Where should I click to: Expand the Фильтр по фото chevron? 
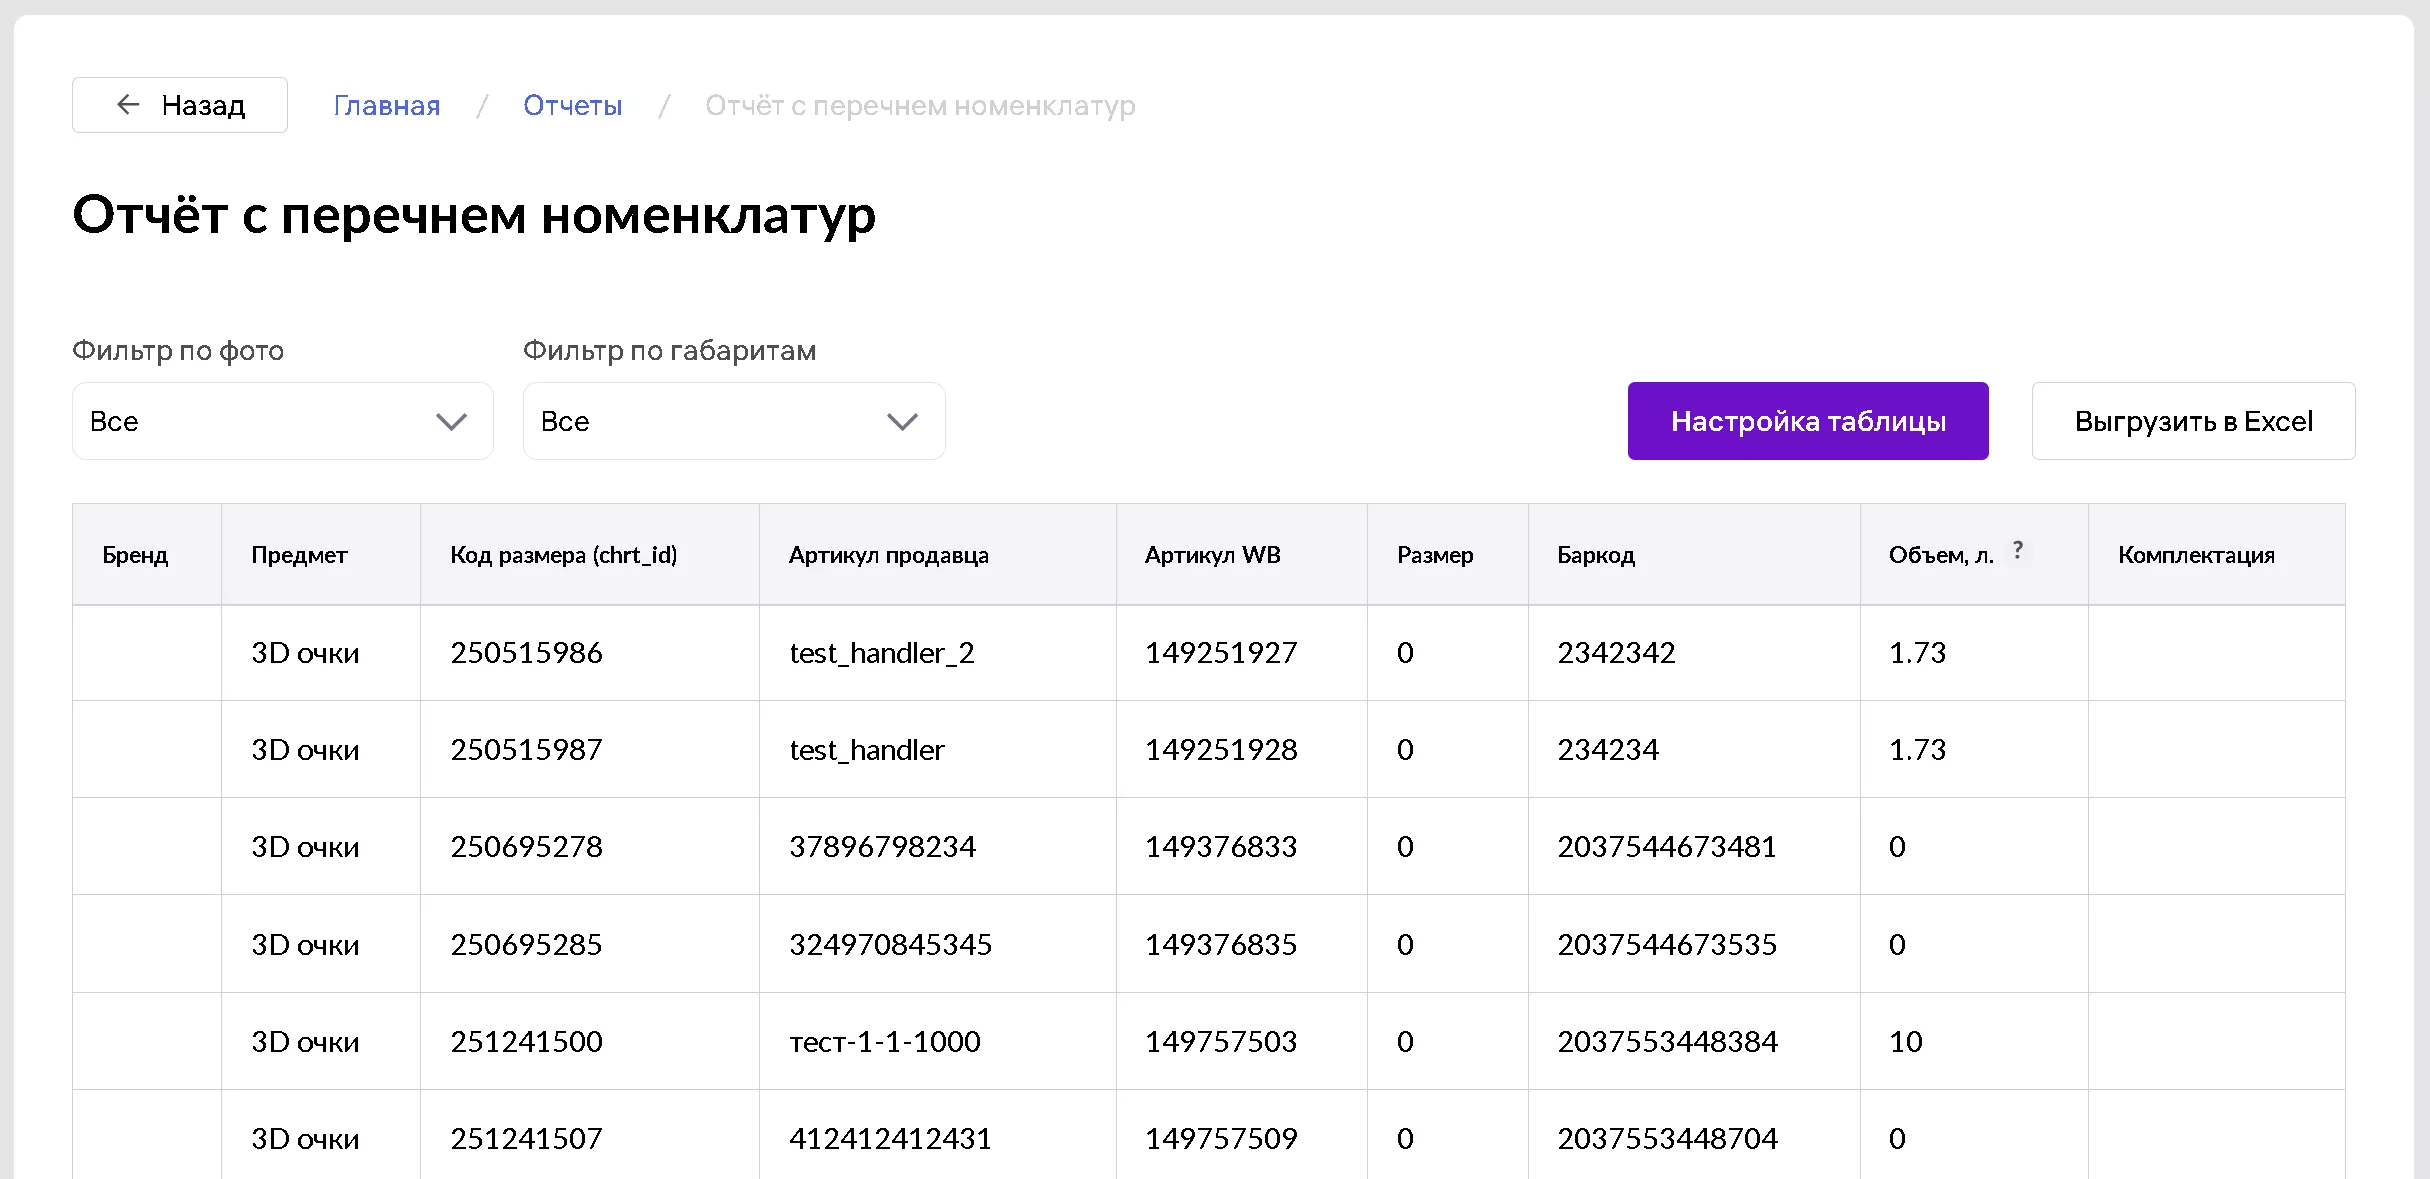(451, 422)
